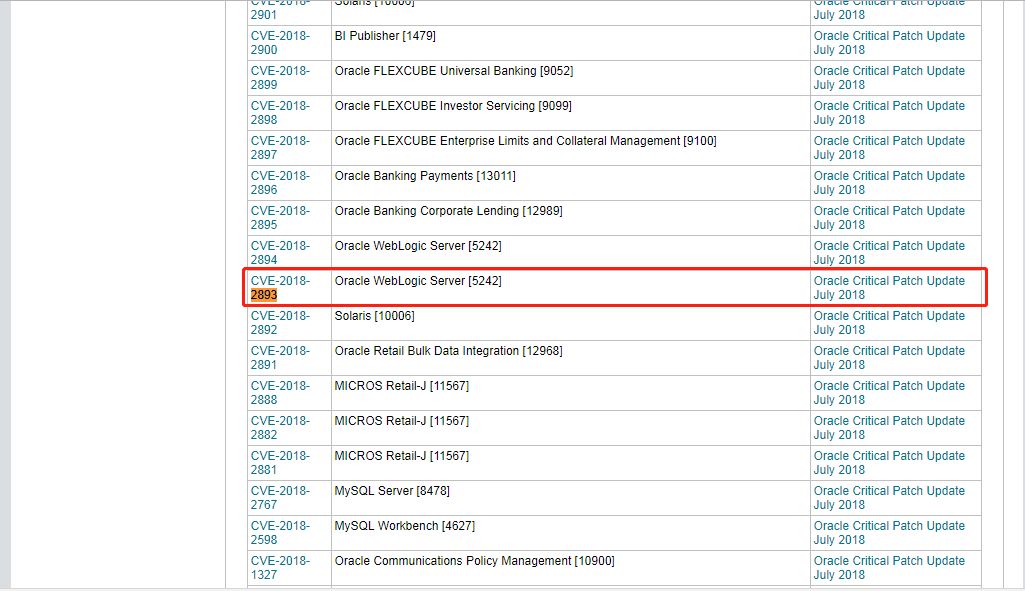The image size is (1025, 591).
Task: Select 'Oracle FLEXCUBE Universal Banking [9052]' text
Action: point(454,71)
